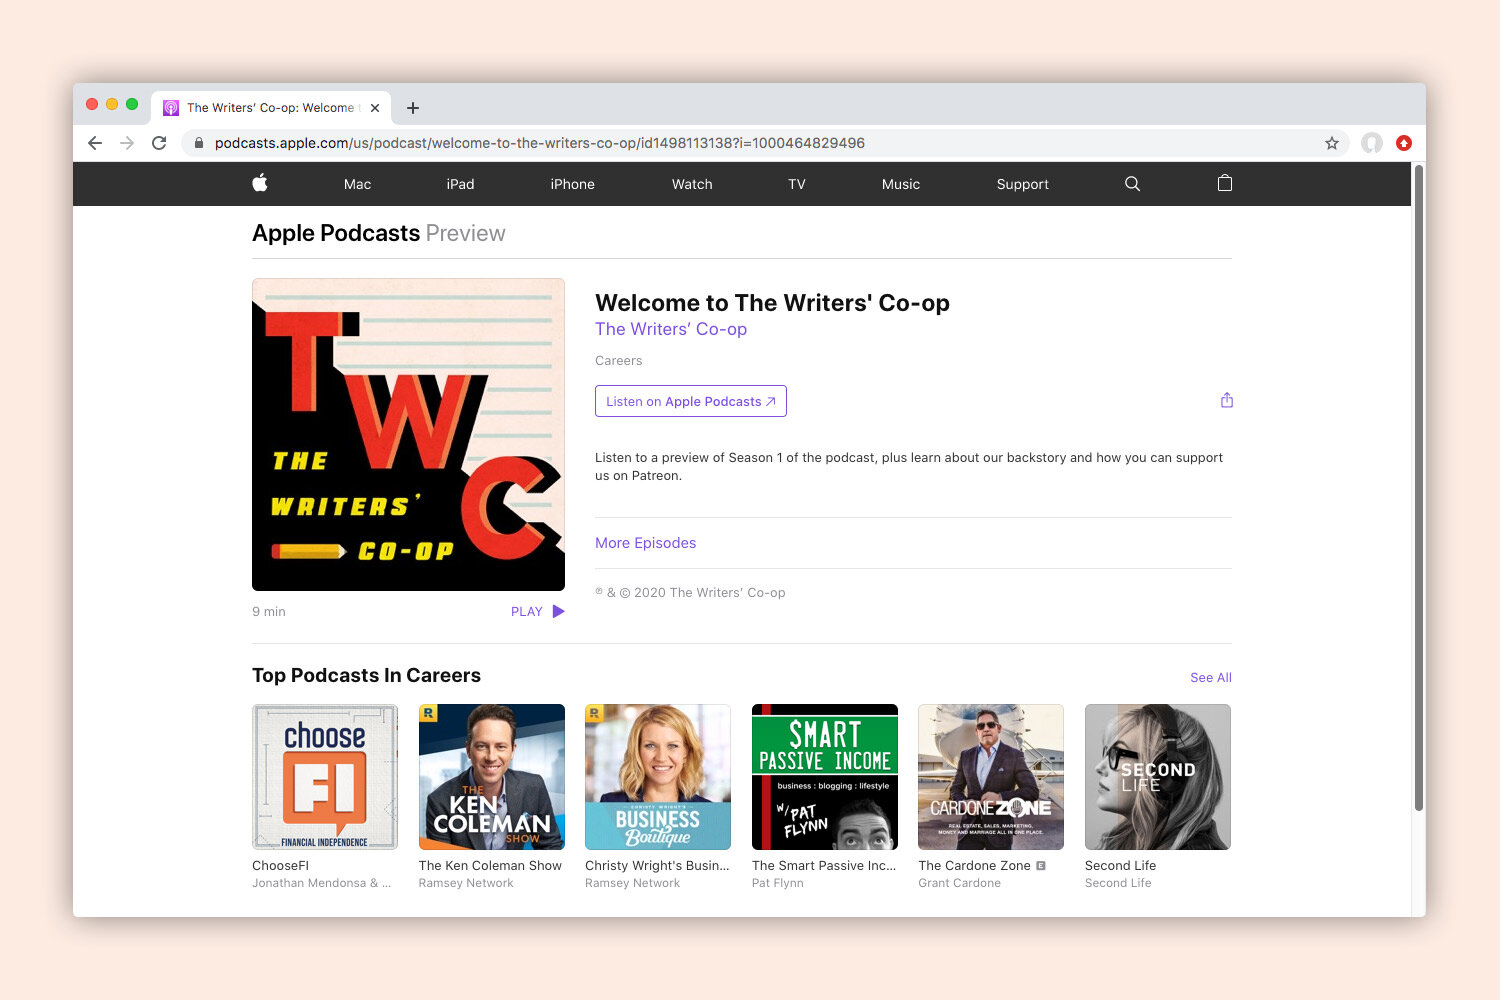Screen dimensions: 1500x1000
Task: Close the Writers' Co-op browser tab
Action: pyautogui.click(x=375, y=108)
